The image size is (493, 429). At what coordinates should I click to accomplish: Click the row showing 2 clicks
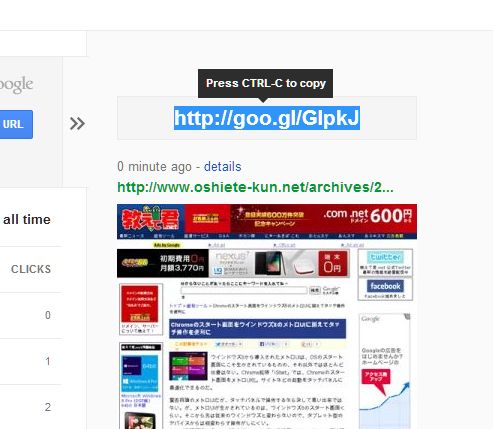(31, 407)
